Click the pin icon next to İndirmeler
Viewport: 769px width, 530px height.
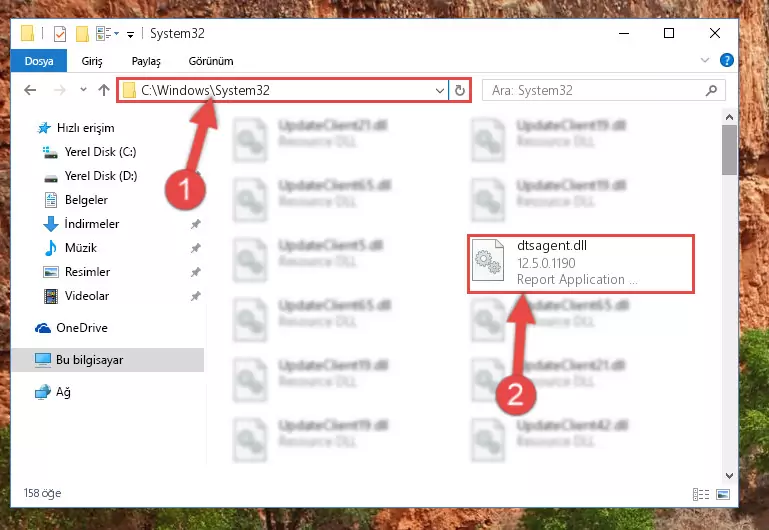[x=196, y=224]
